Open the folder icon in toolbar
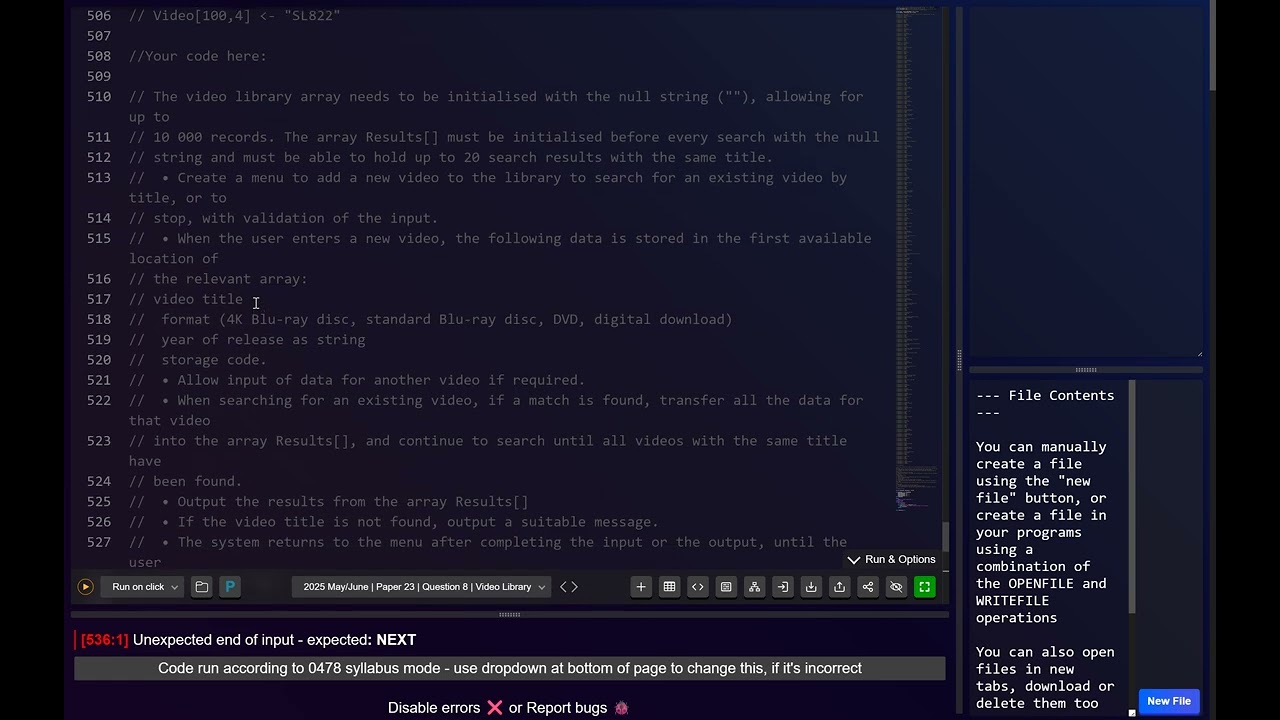Image resolution: width=1280 pixels, height=720 pixels. [x=201, y=587]
